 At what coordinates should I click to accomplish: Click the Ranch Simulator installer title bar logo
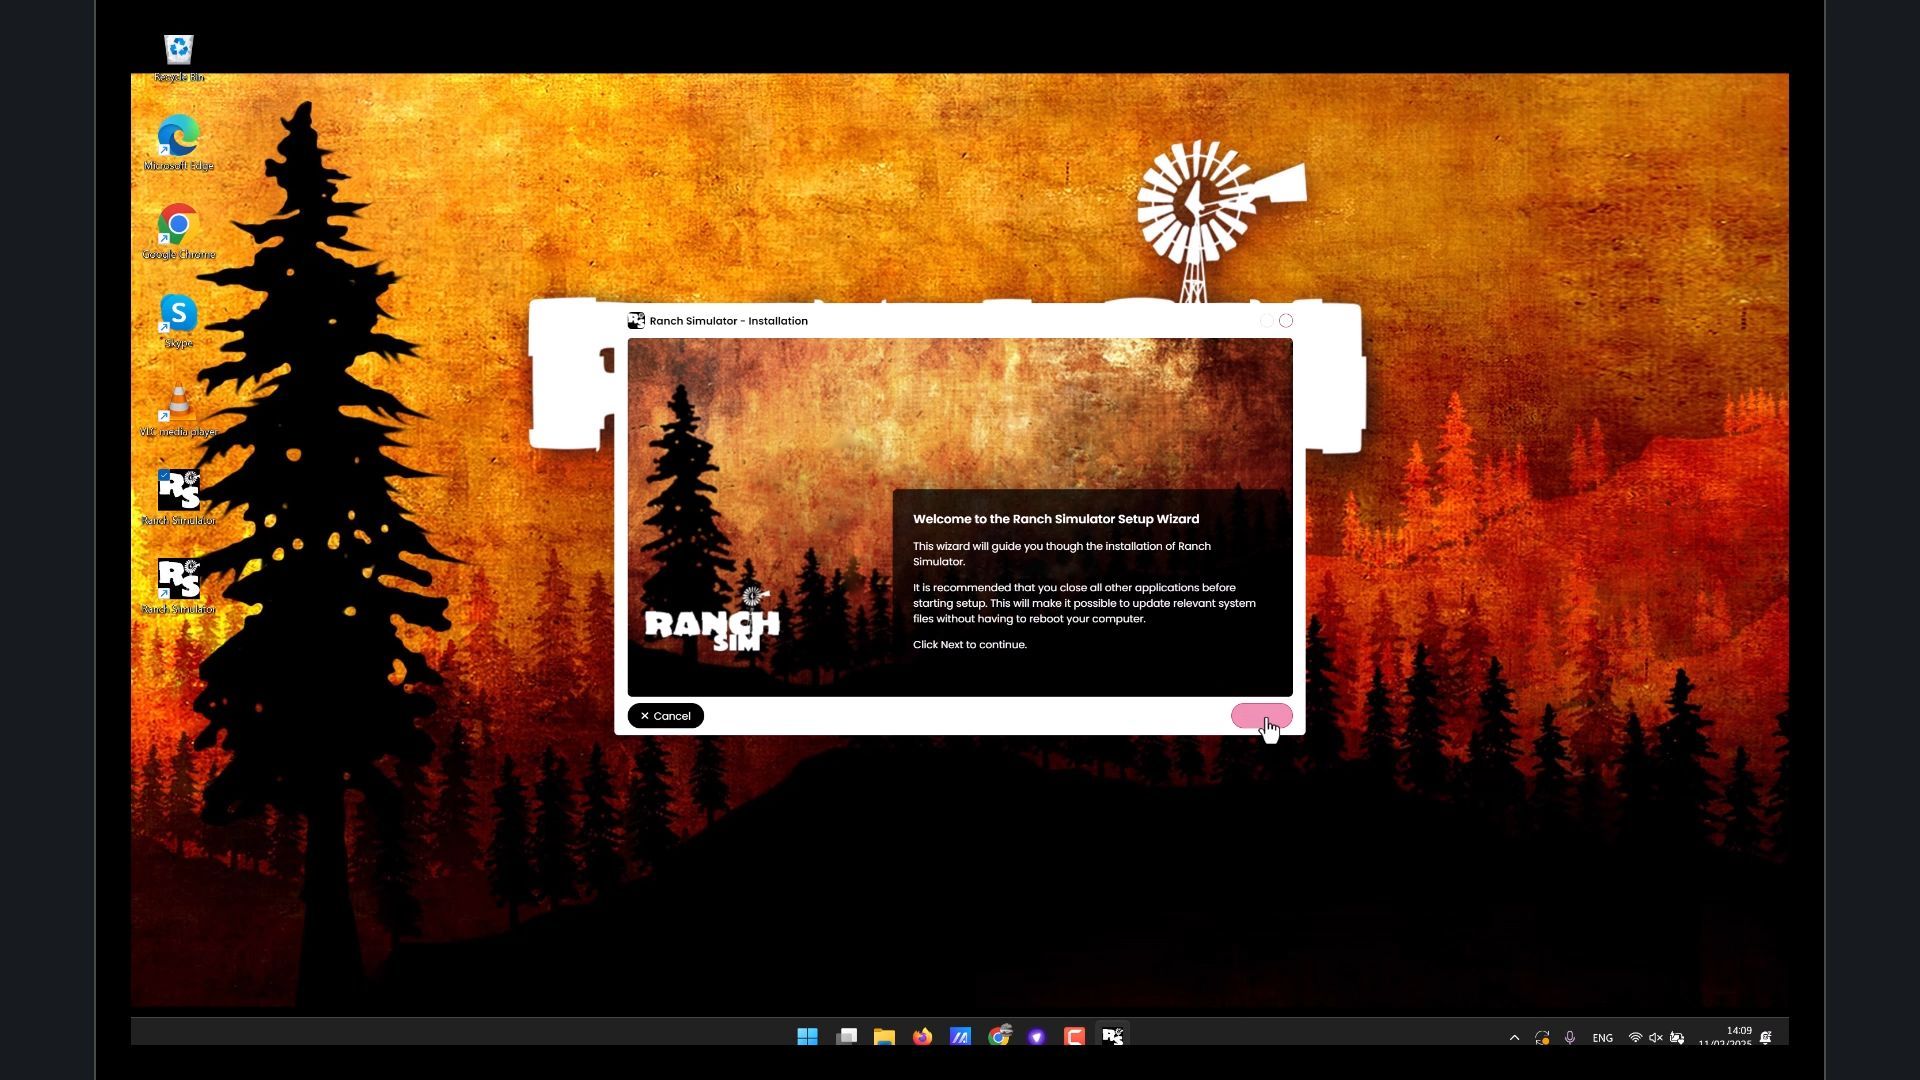[636, 321]
